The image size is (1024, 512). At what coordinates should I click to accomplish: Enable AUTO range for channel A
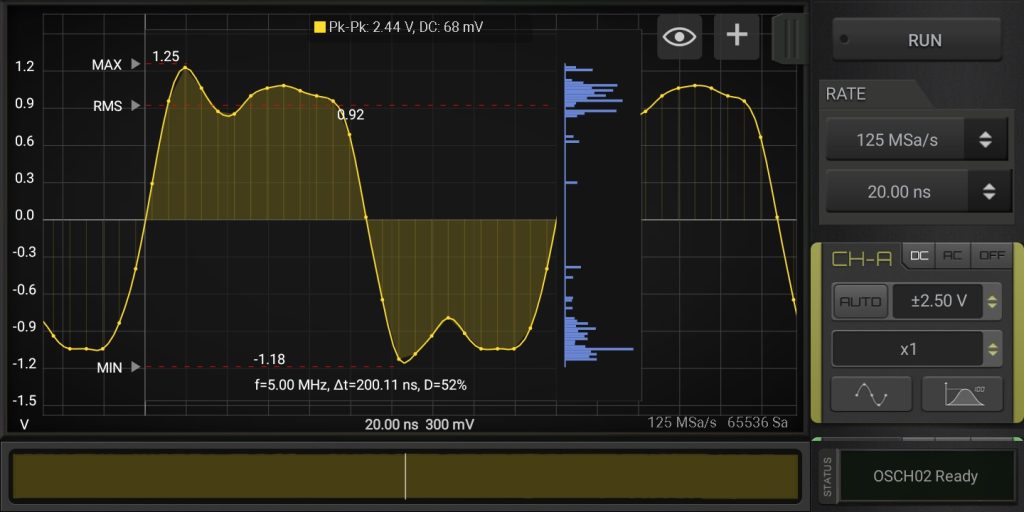pos(860,301)
